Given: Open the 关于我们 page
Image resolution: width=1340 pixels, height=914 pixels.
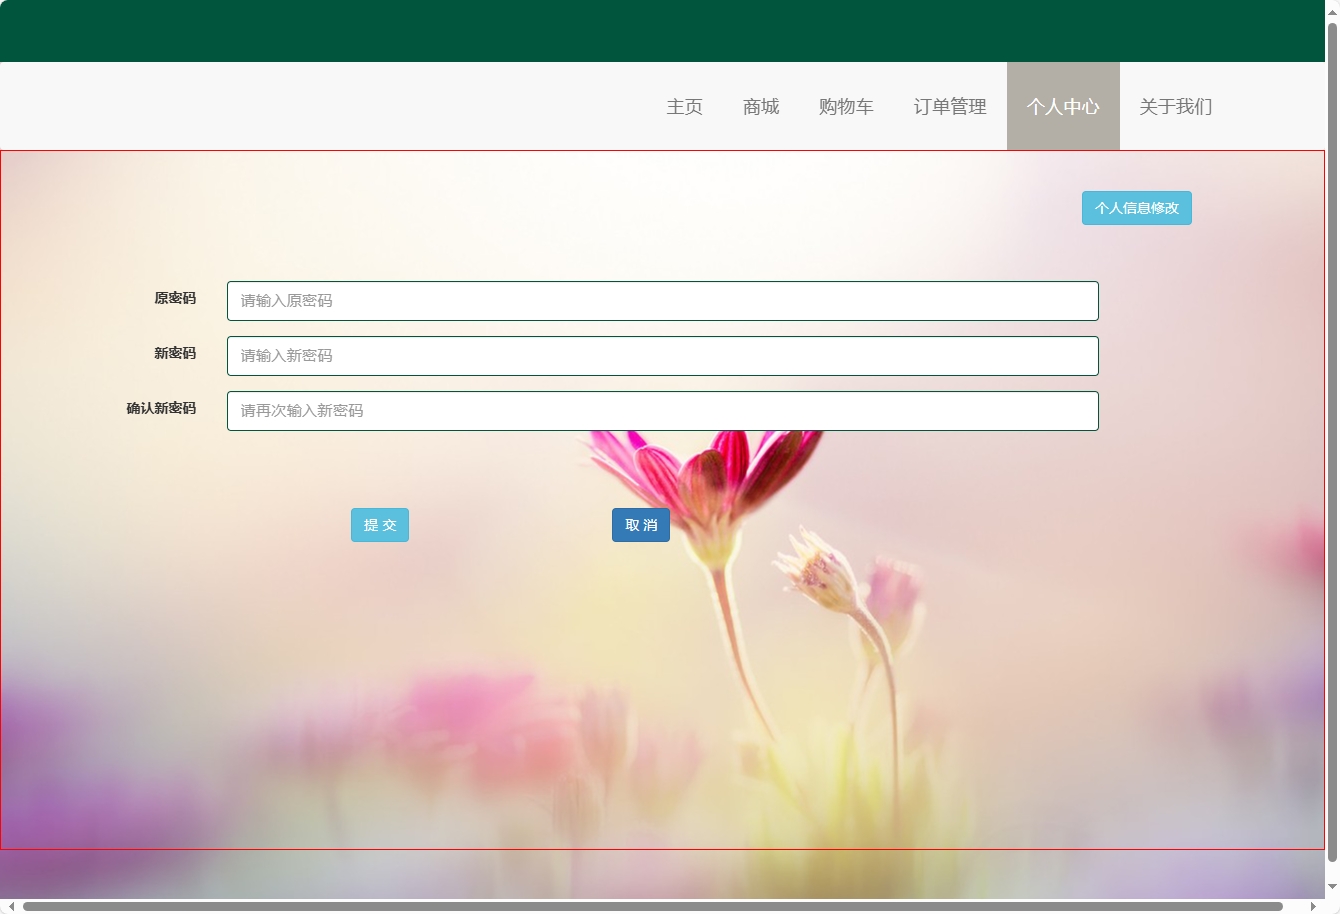Looking at the screenshot, I should click(x=1176, y=107).
